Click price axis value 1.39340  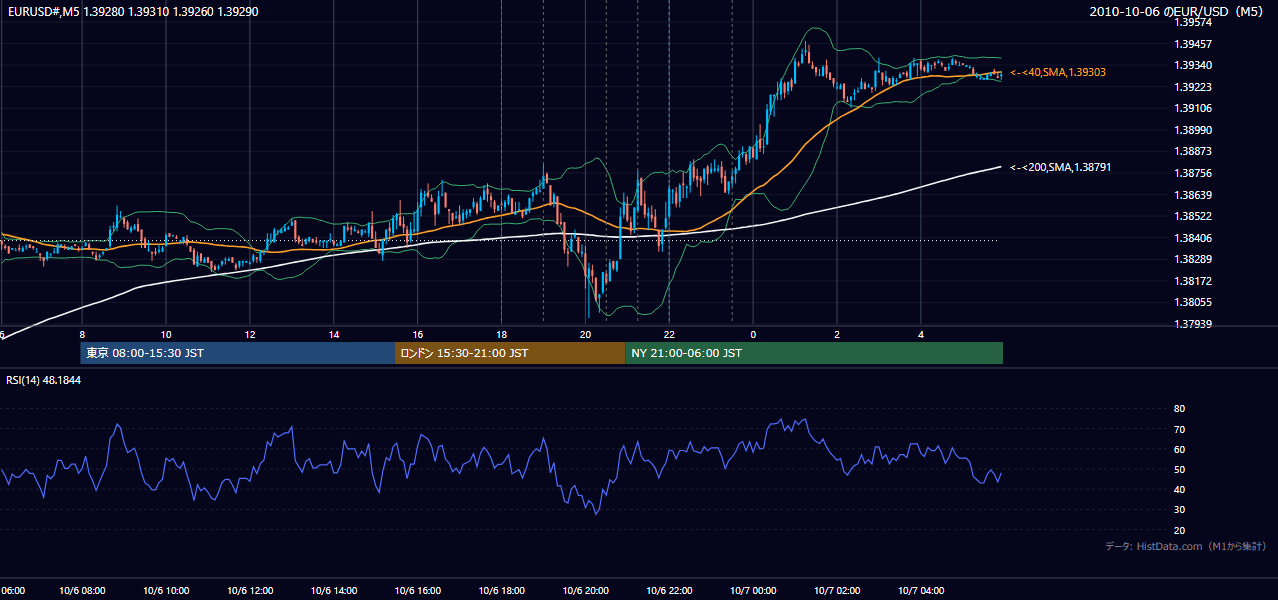1192,65
